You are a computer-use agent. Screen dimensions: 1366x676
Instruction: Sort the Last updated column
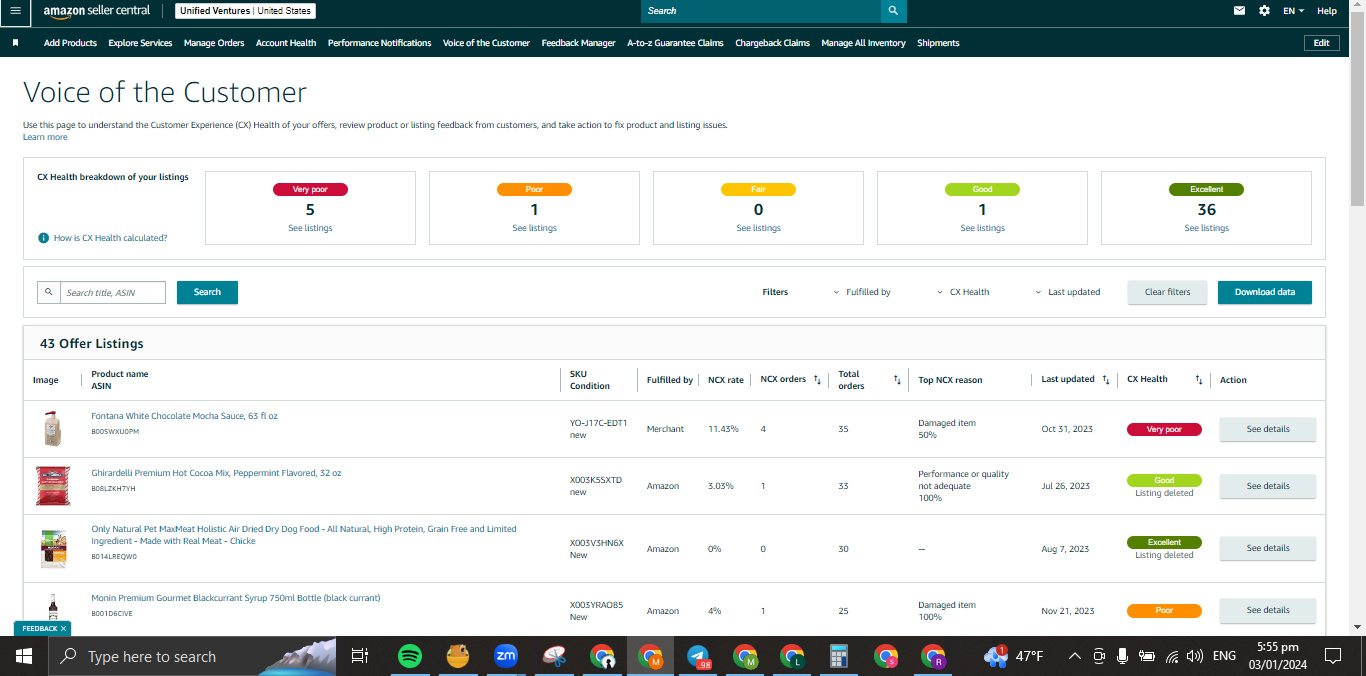click(1106, 380)
